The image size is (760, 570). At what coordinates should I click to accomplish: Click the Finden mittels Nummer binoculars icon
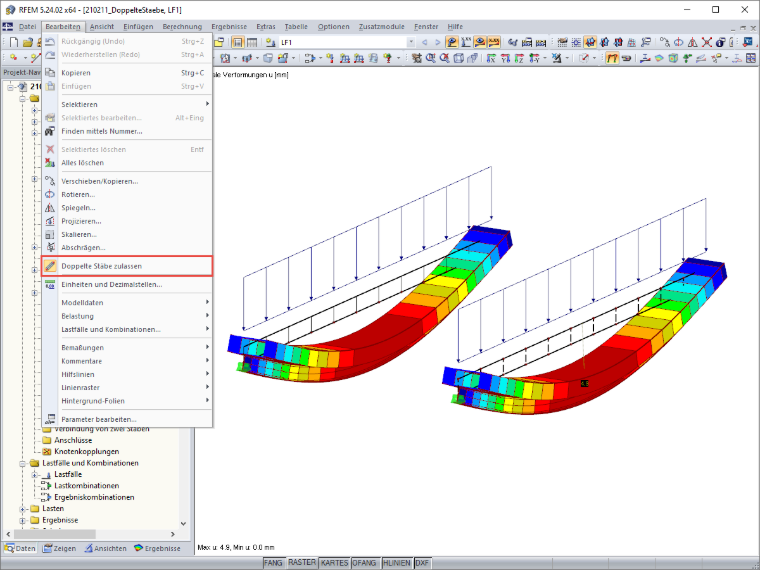[x=50, y=131]
